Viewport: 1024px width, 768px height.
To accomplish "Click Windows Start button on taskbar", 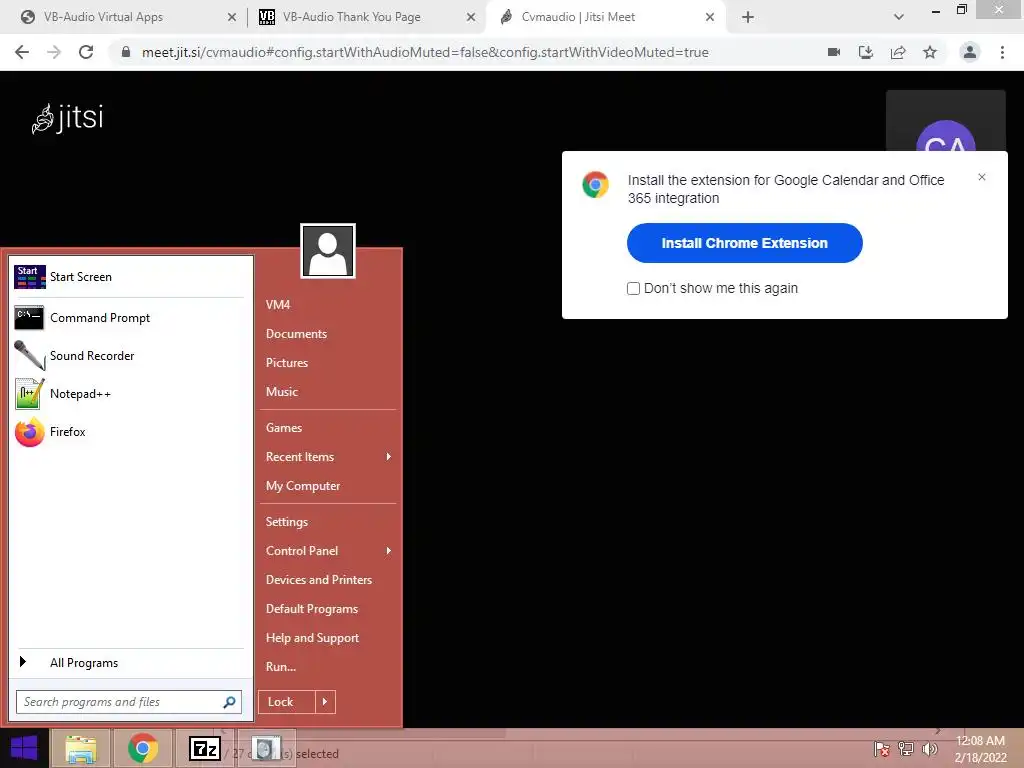I will click(24, 748).
